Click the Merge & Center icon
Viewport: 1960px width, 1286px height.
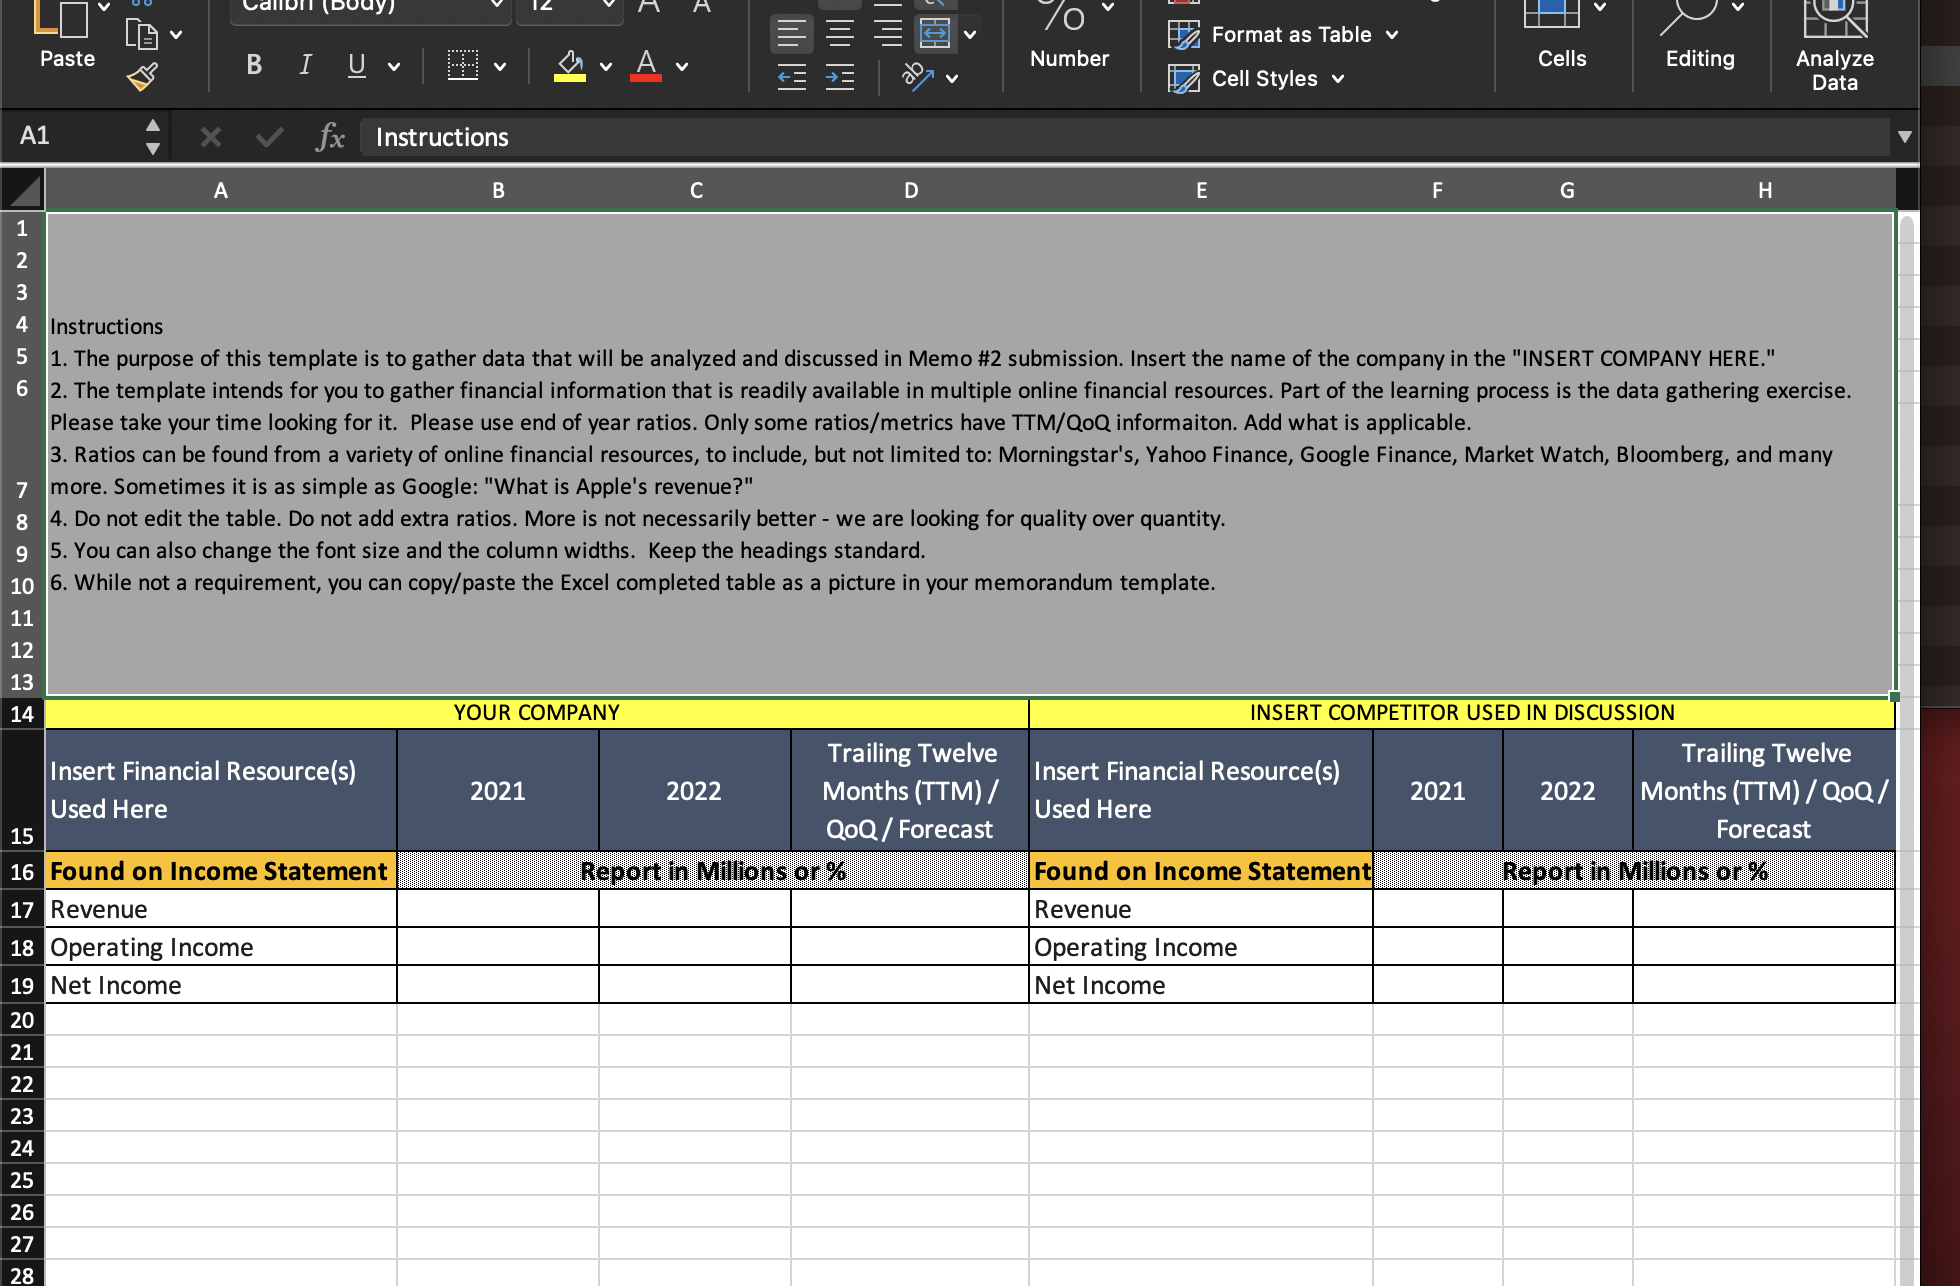(x=935, y=31)
